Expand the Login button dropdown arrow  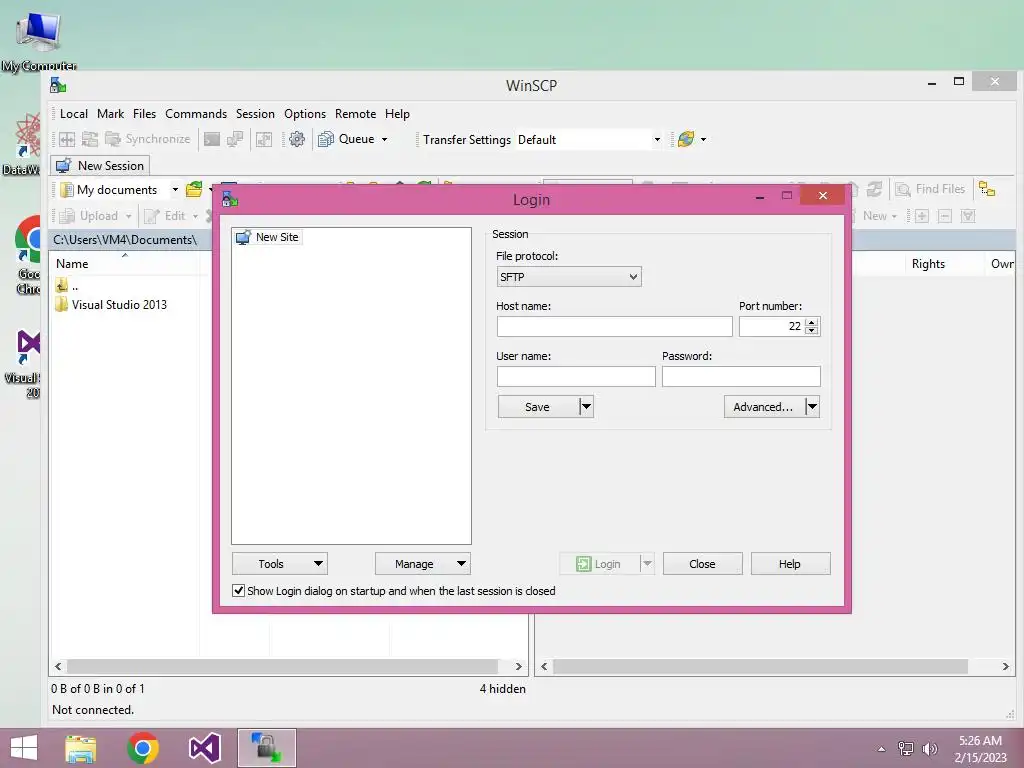click(x=647, y=564)
